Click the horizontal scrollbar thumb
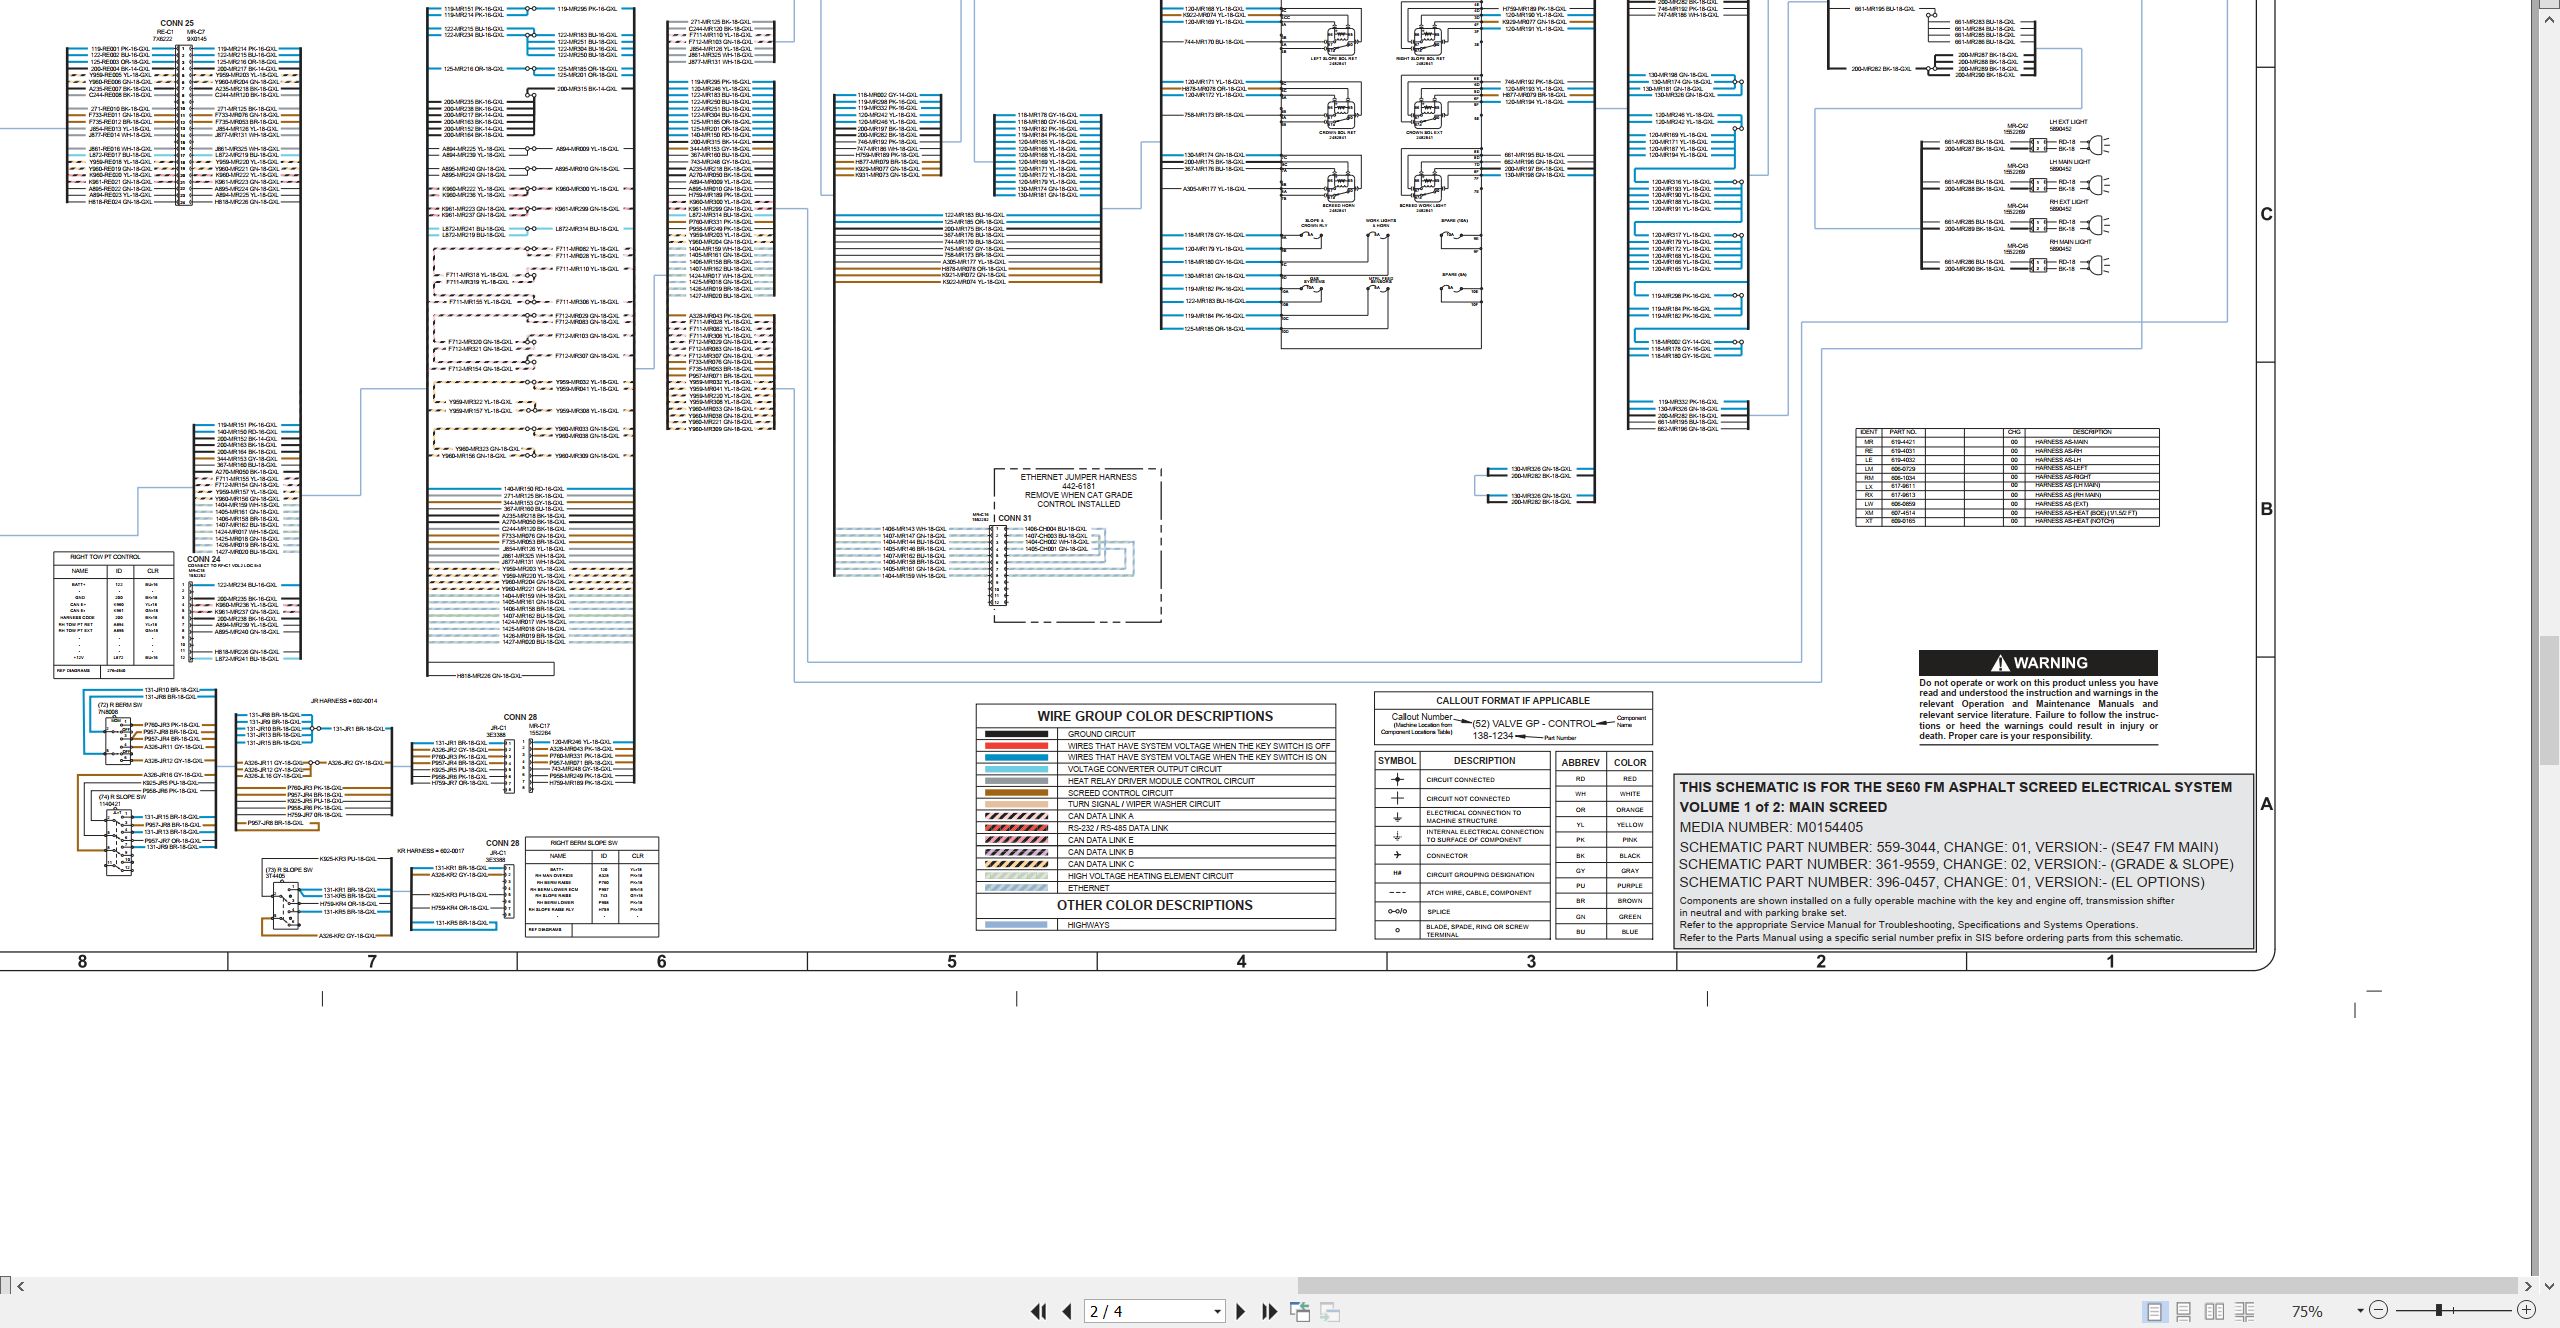The image size is (2560, 1328). pos(1907,1286)
